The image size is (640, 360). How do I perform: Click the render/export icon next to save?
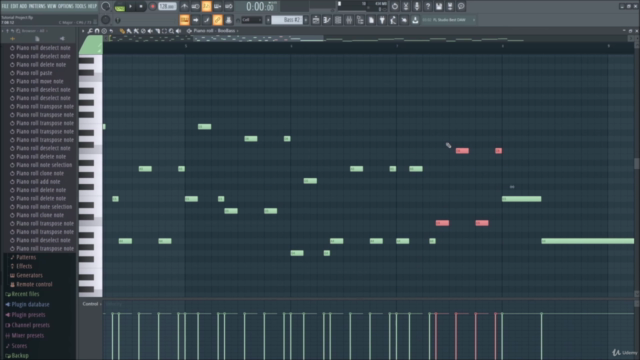click(450, 7)
